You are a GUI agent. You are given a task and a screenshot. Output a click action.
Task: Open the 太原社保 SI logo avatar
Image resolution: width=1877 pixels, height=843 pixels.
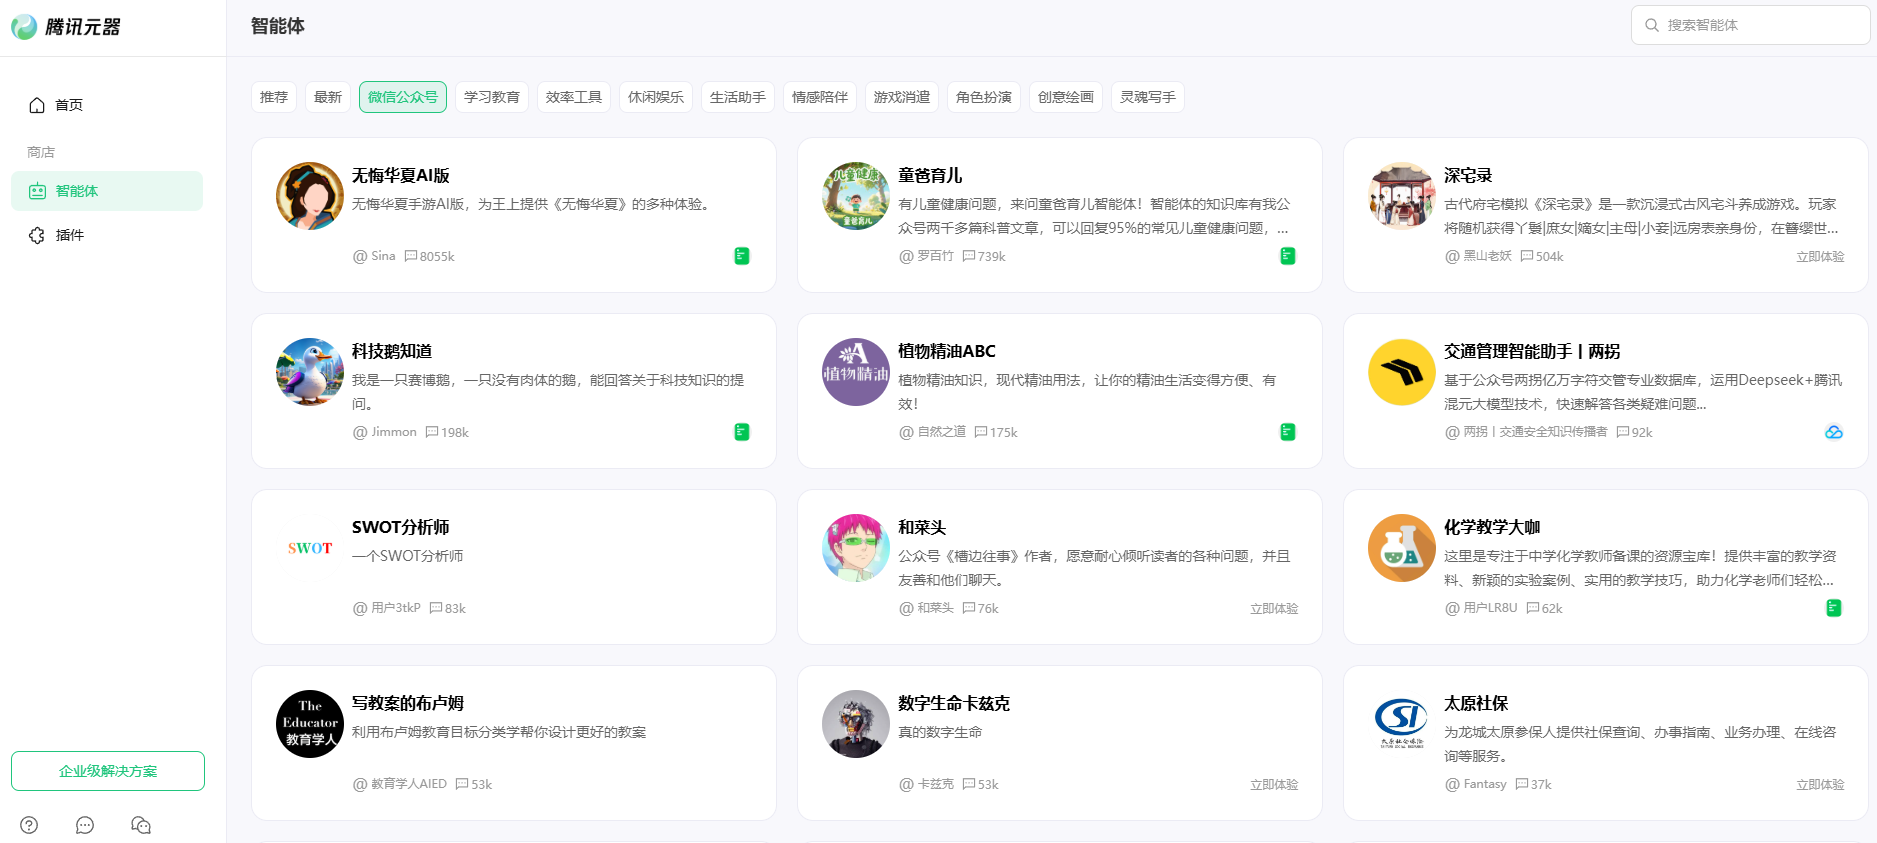(x=1402, y=724)
